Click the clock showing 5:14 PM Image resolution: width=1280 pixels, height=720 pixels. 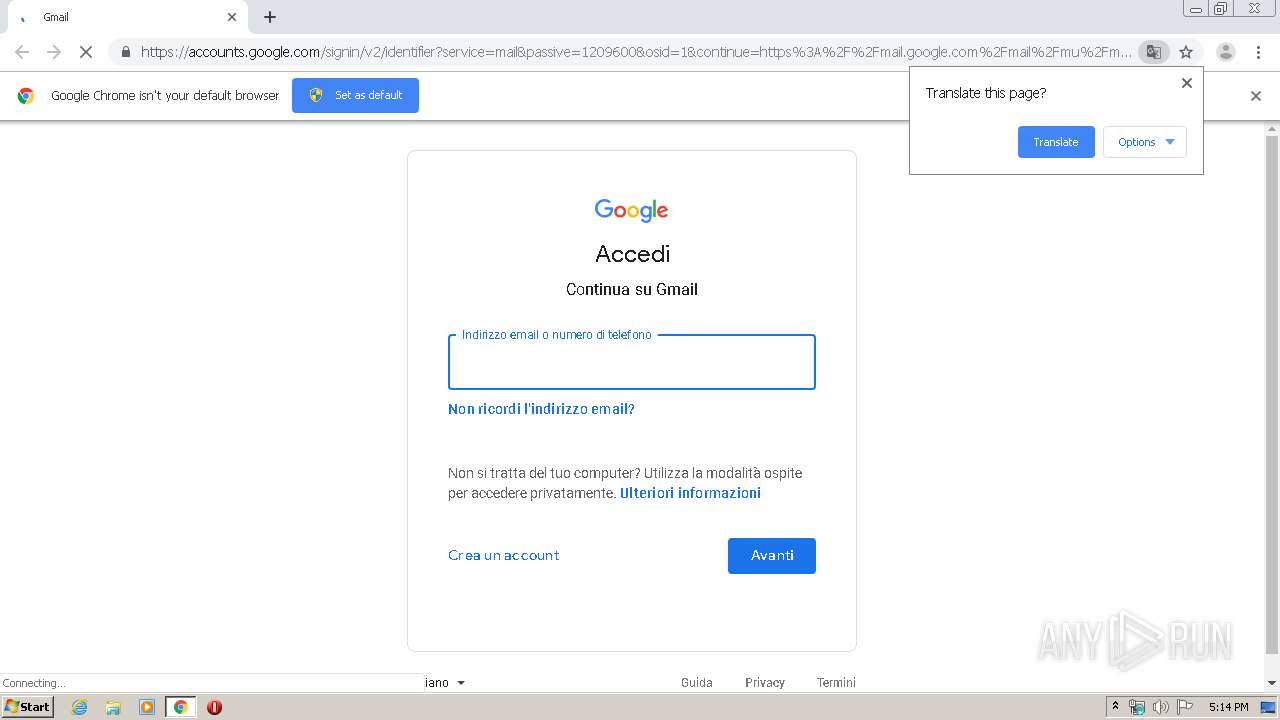[1228, 707]
